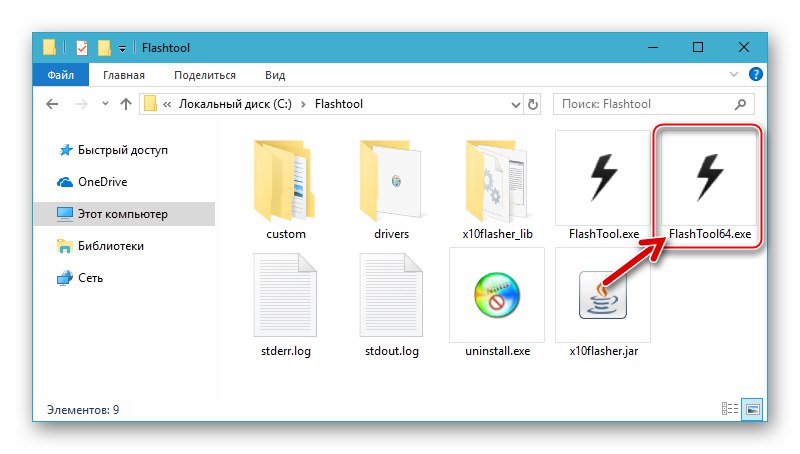Click the stderr.log file name
The image size is (800, 454).
286,351
